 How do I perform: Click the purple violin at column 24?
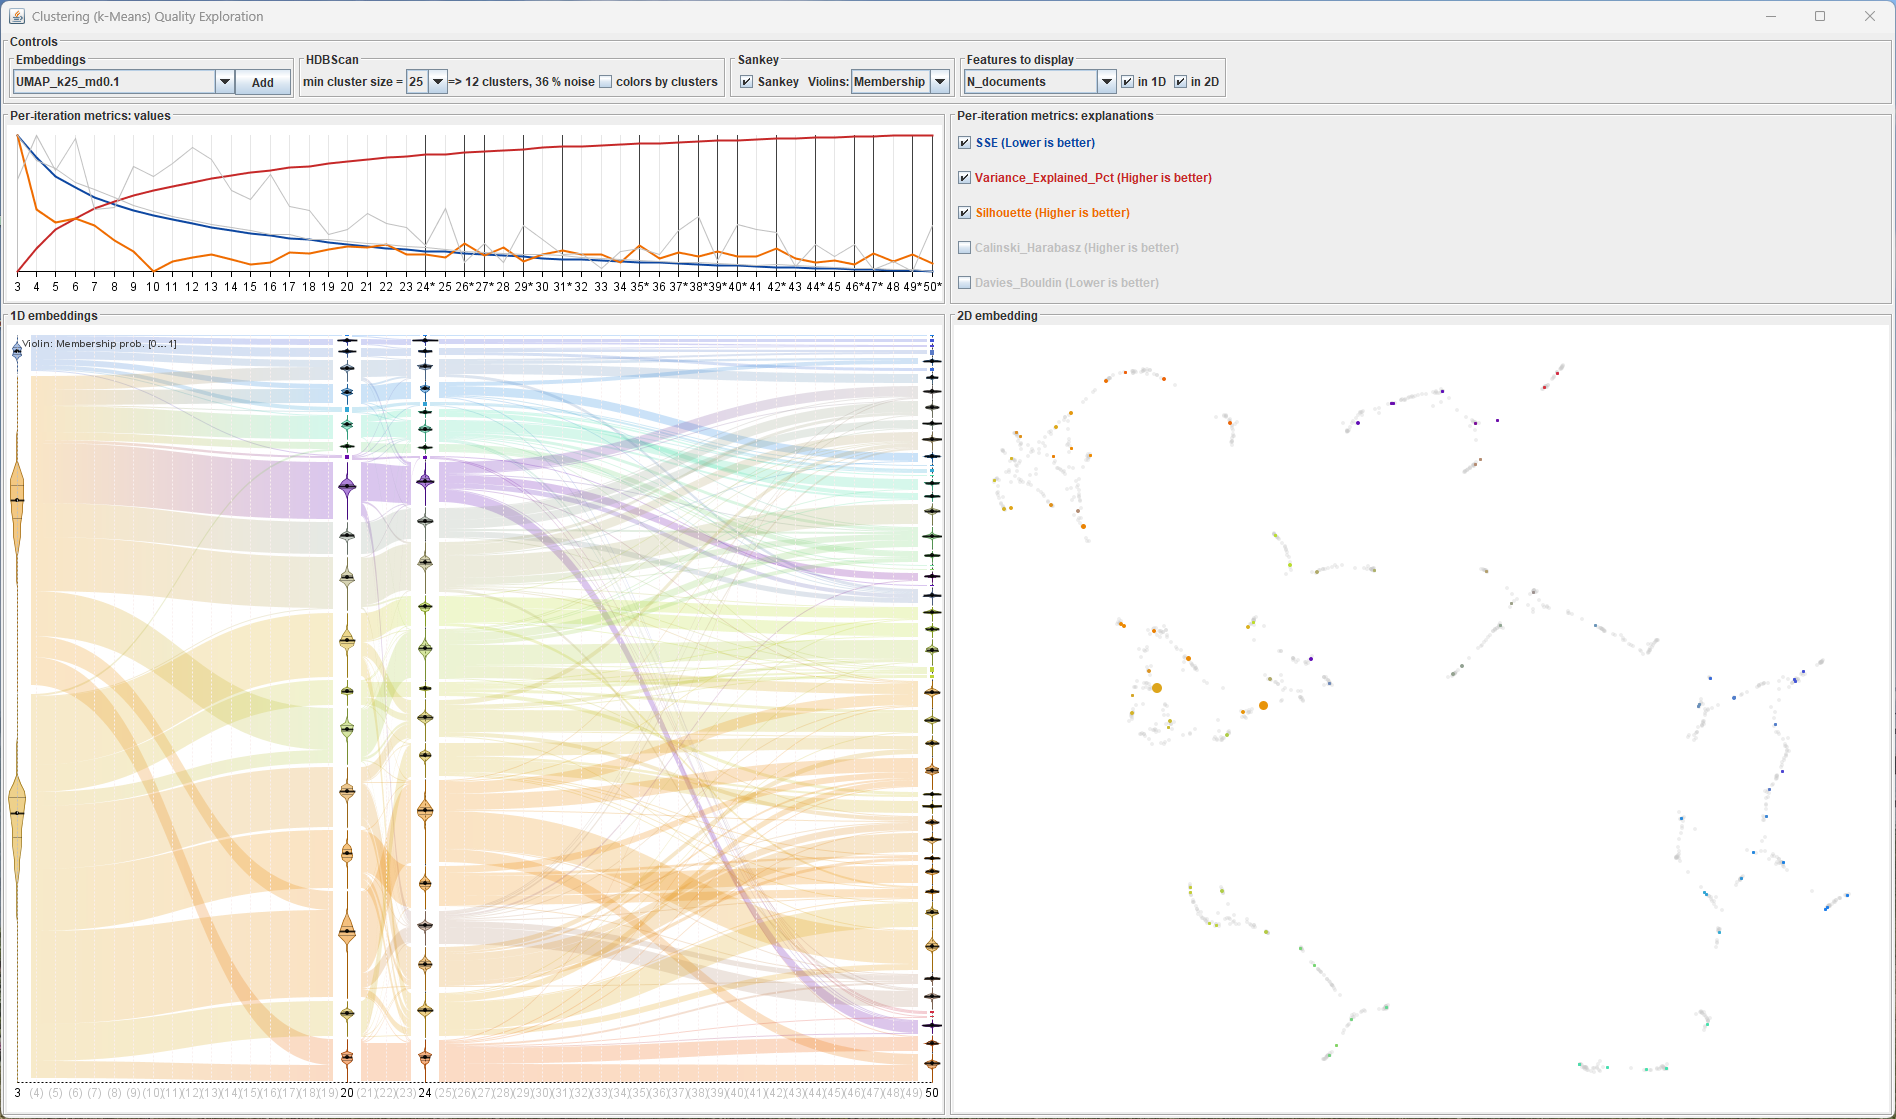(x=425, y=481)
